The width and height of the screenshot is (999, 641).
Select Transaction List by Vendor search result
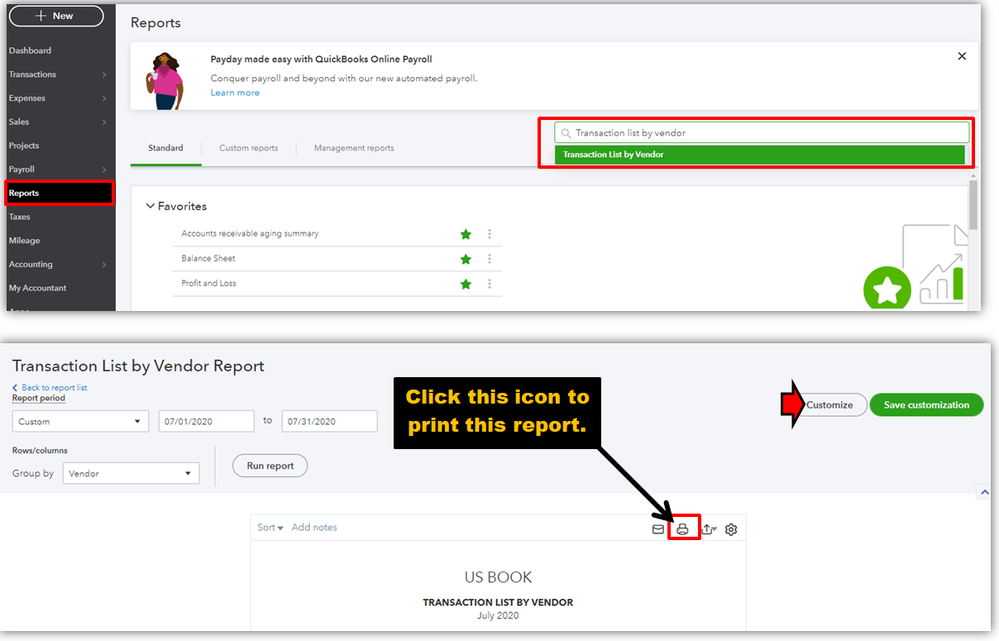pos(759,155)
